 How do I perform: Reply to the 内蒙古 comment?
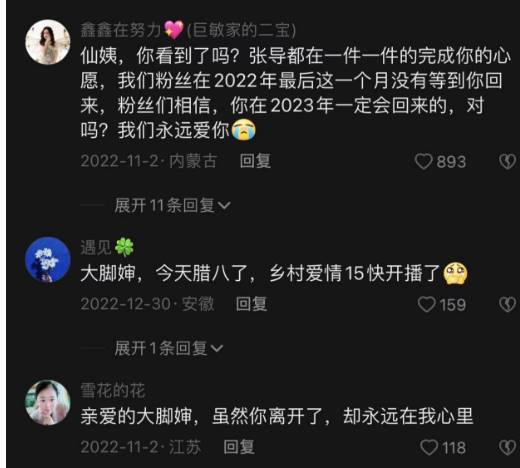point(255,161)
